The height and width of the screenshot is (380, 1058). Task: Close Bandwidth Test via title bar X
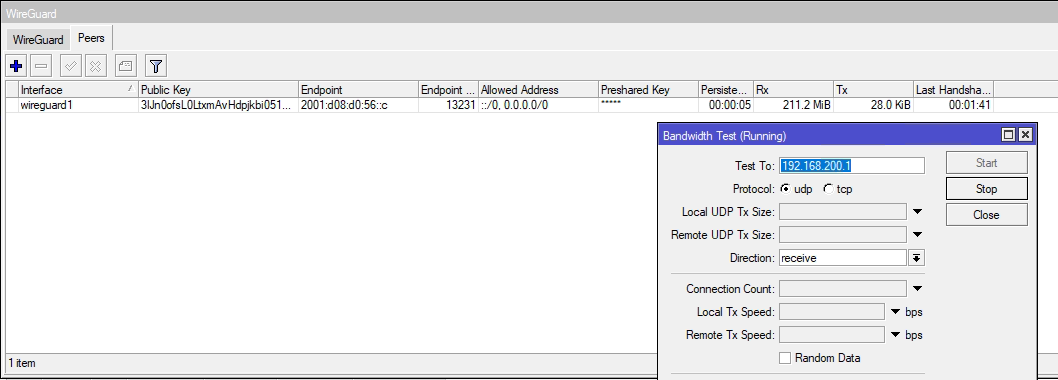pyautogui.click(x=1025, y=135)
